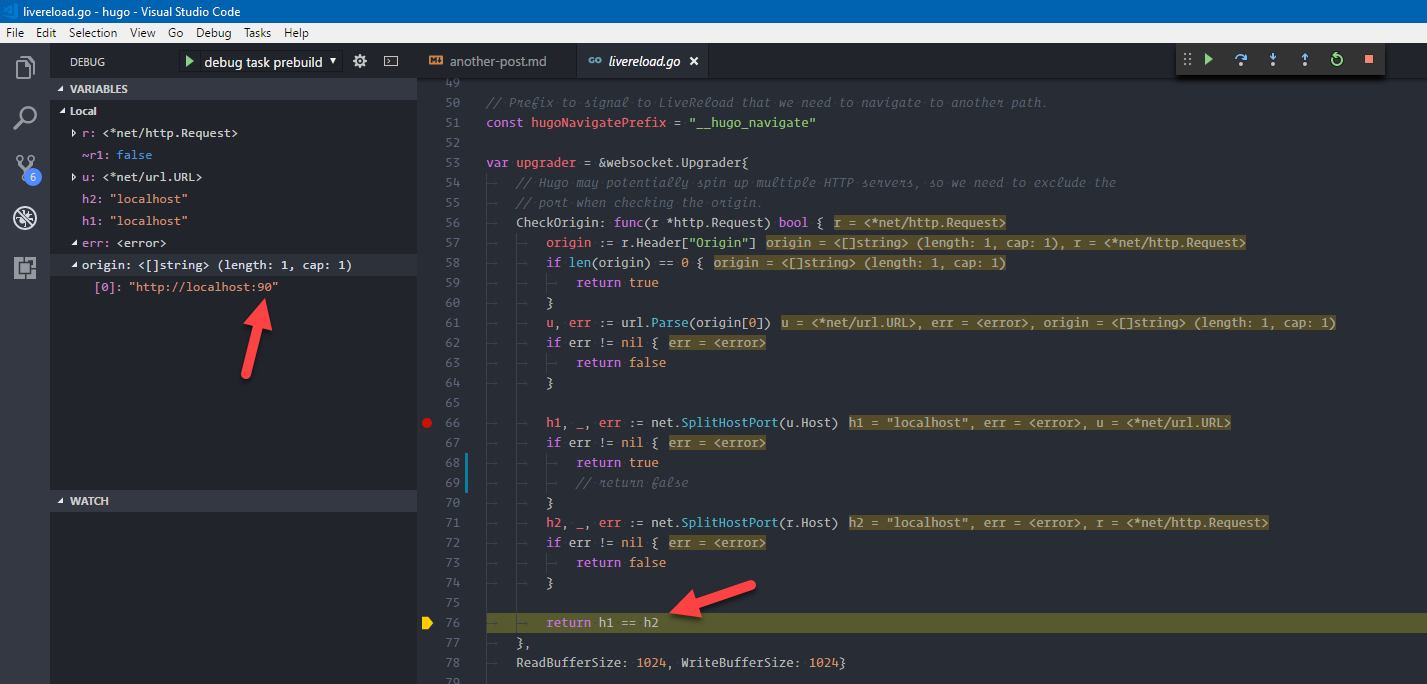Click the VS Code icon in title bar
1427x684 pixels.
coord(11,11)
